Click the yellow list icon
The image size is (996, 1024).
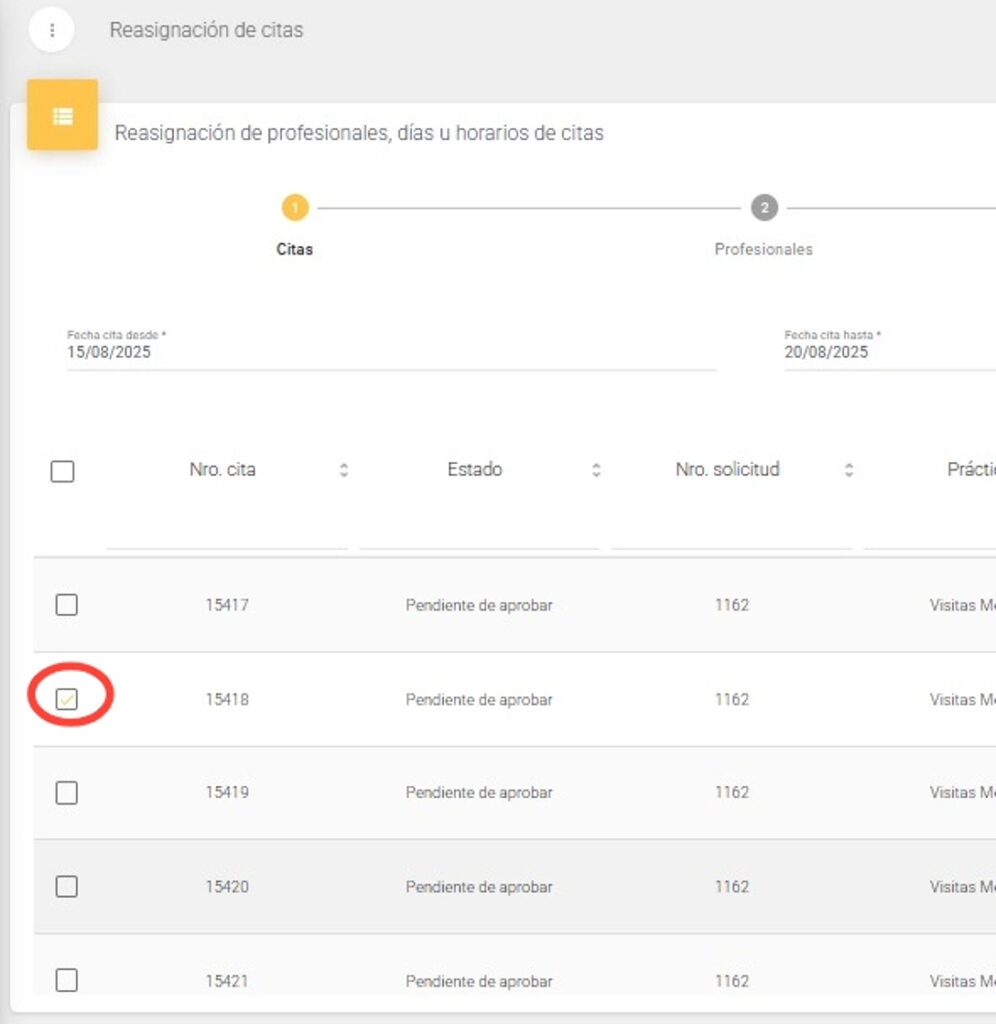coord(62,115)
